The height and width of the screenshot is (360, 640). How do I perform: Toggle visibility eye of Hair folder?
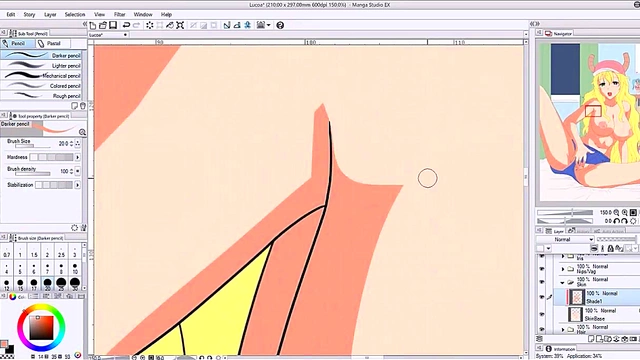[542, 329]
